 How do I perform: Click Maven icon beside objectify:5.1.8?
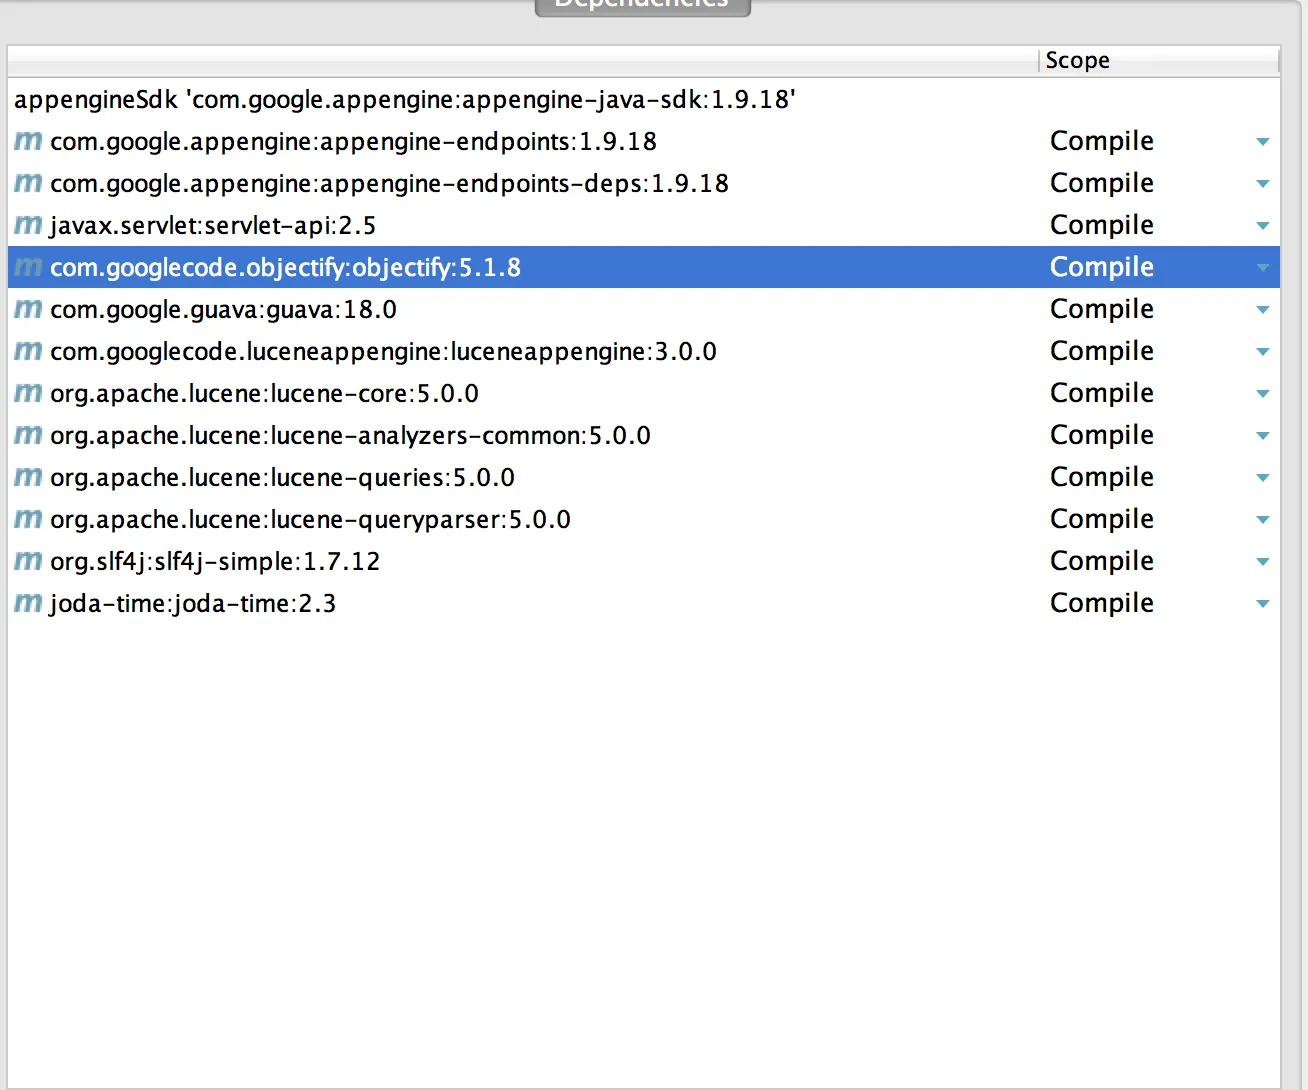pos(28,267)
